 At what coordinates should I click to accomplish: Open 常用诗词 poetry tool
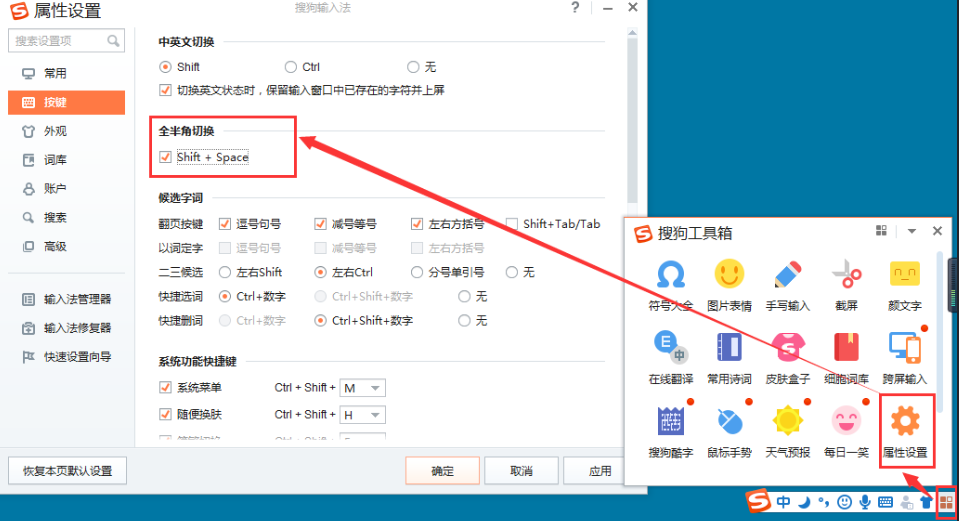click(x=729, y=358)
